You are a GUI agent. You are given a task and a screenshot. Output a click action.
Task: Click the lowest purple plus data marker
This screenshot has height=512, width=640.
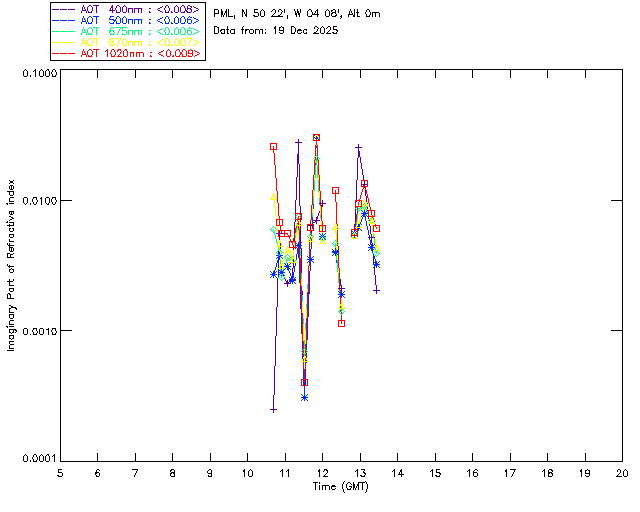(x=273, y=410)
